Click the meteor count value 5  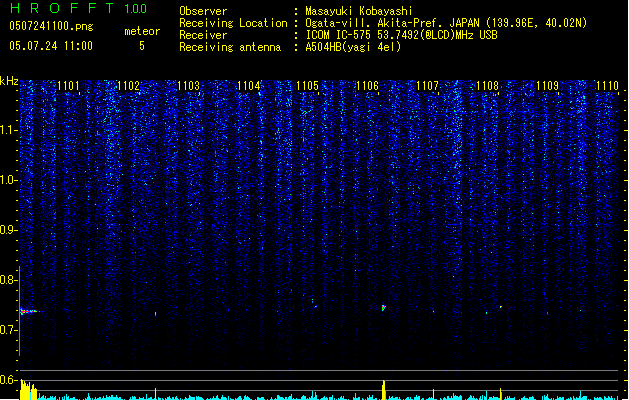142,46
